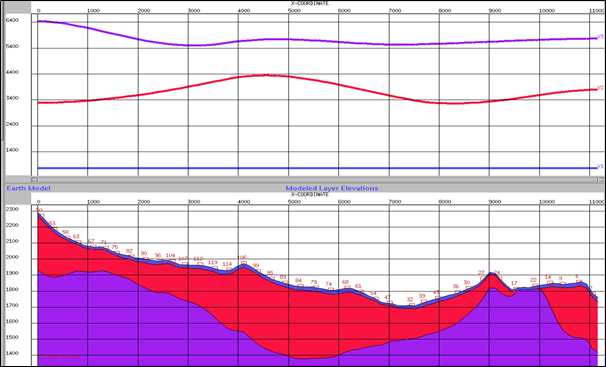Click the red V2 velocity curve at its crest

coord(265,75)
